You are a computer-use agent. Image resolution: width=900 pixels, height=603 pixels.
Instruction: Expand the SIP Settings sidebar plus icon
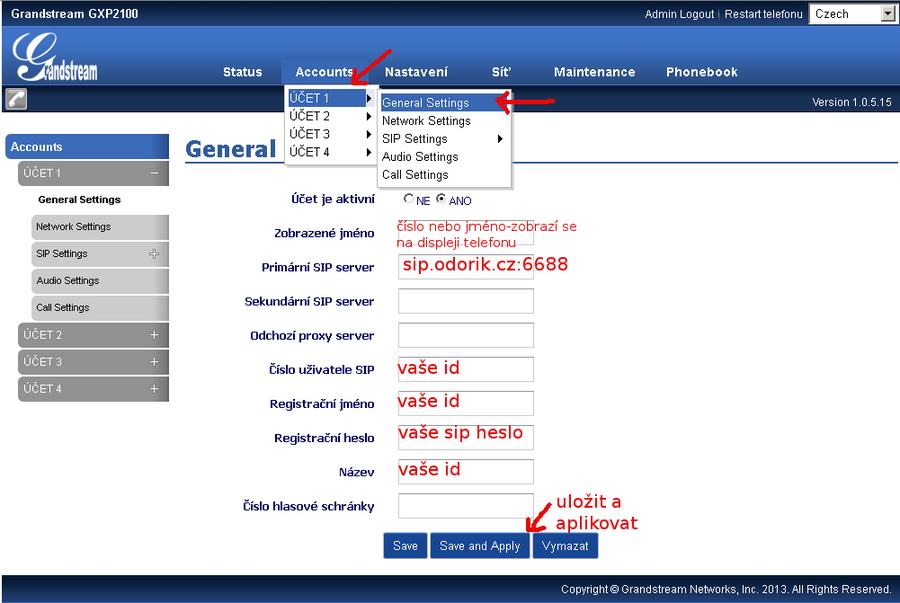coord(154,254)
